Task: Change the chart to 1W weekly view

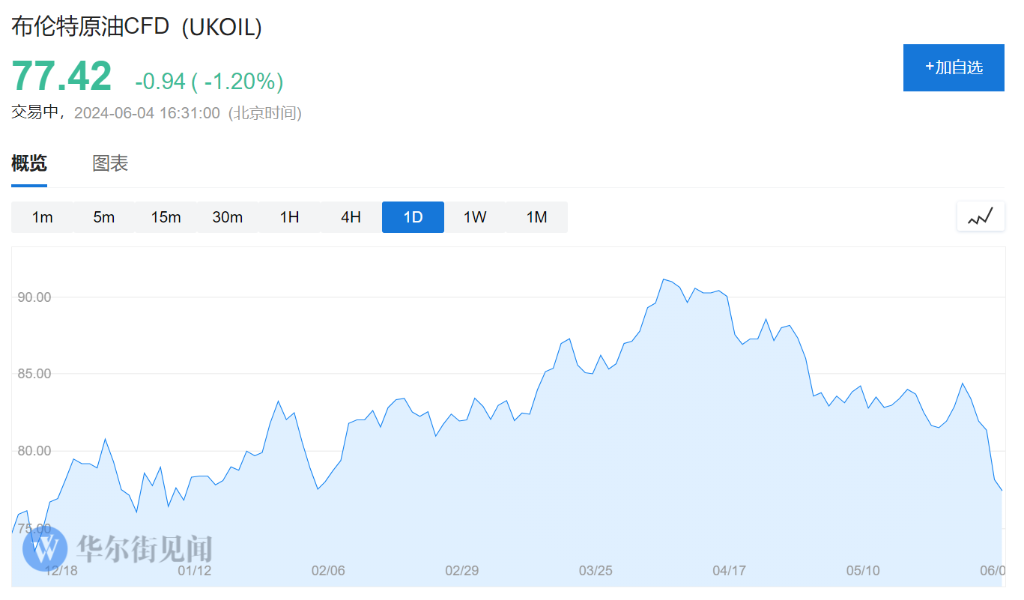Action: [475, 217]
